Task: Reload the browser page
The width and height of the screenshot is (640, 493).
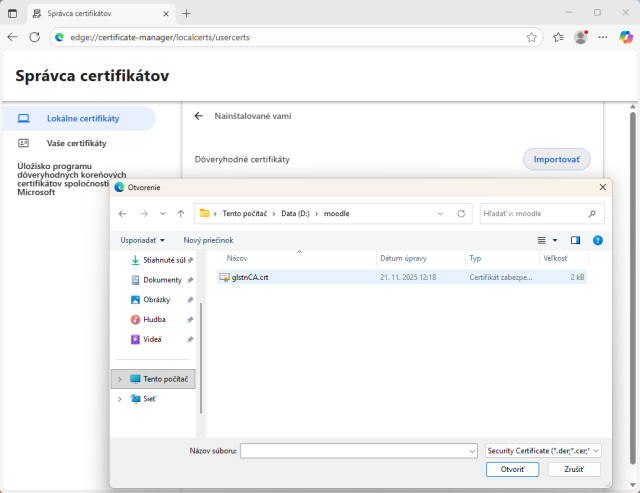Action: coord(35,37)
